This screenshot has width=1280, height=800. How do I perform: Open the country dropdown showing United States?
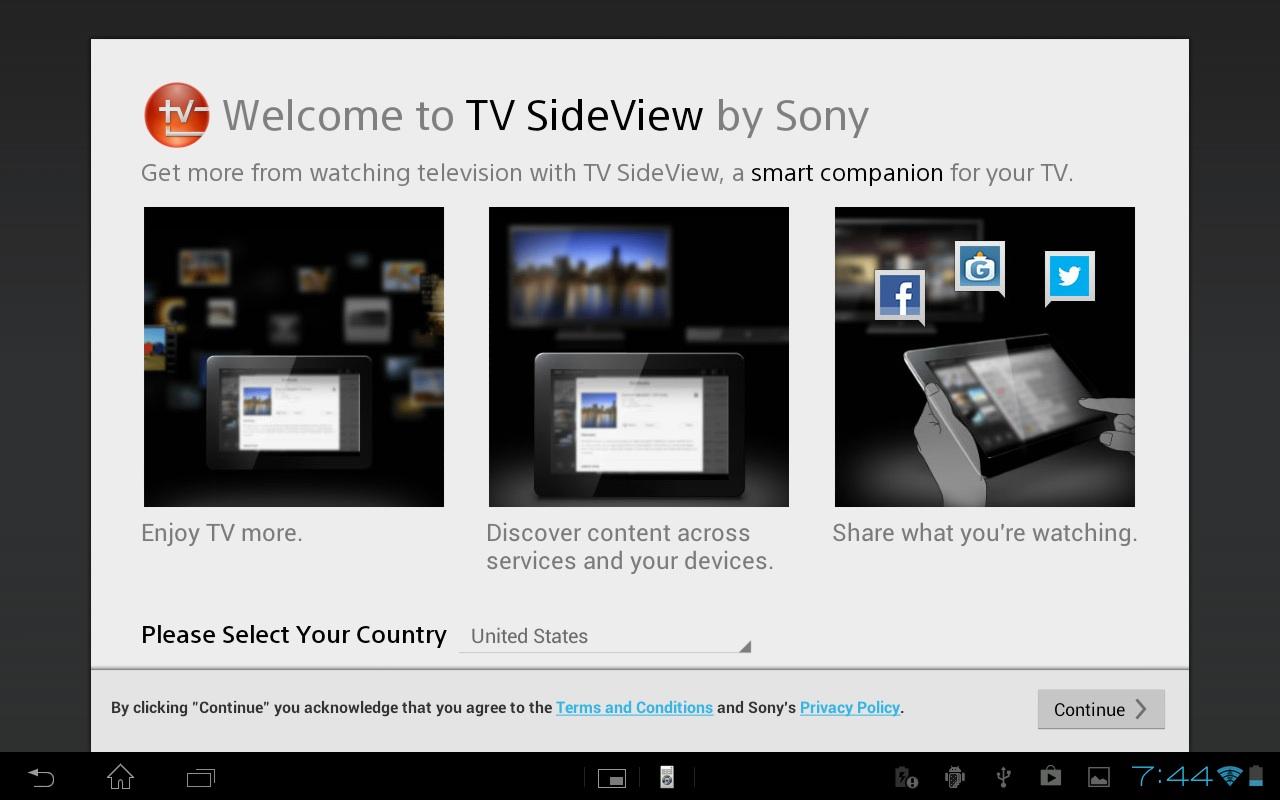[x=605, y=636]
